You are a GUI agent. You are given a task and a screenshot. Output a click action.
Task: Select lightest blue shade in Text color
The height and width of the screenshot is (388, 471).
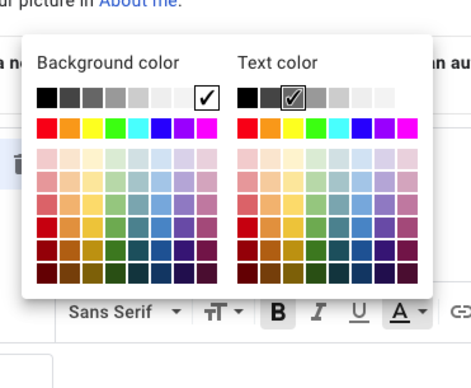click(362, 159)
